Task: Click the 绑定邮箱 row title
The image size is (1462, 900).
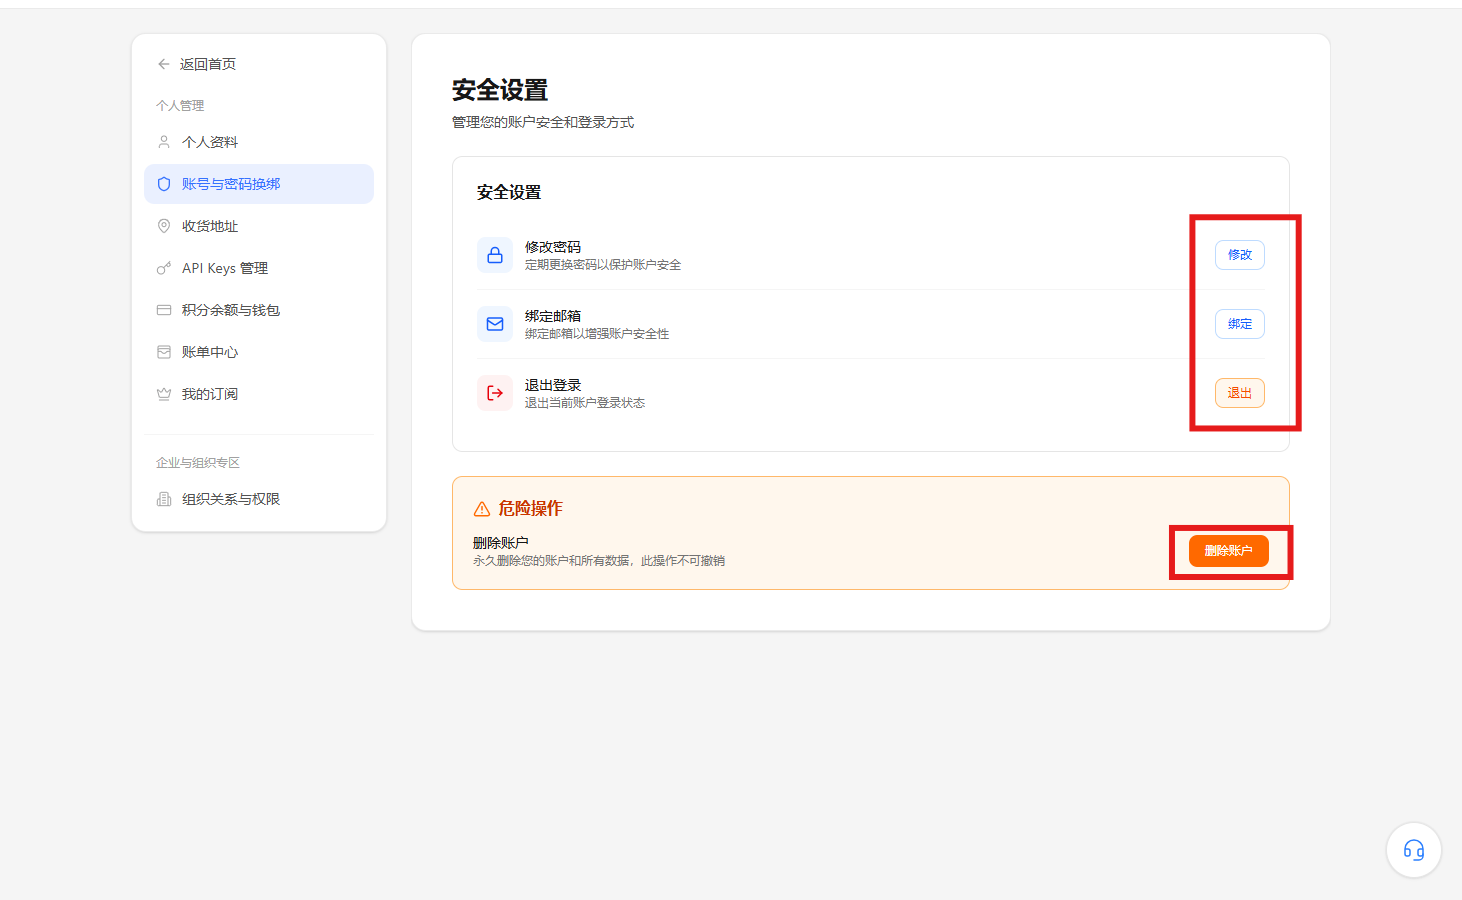Action: tap(553, 316)
